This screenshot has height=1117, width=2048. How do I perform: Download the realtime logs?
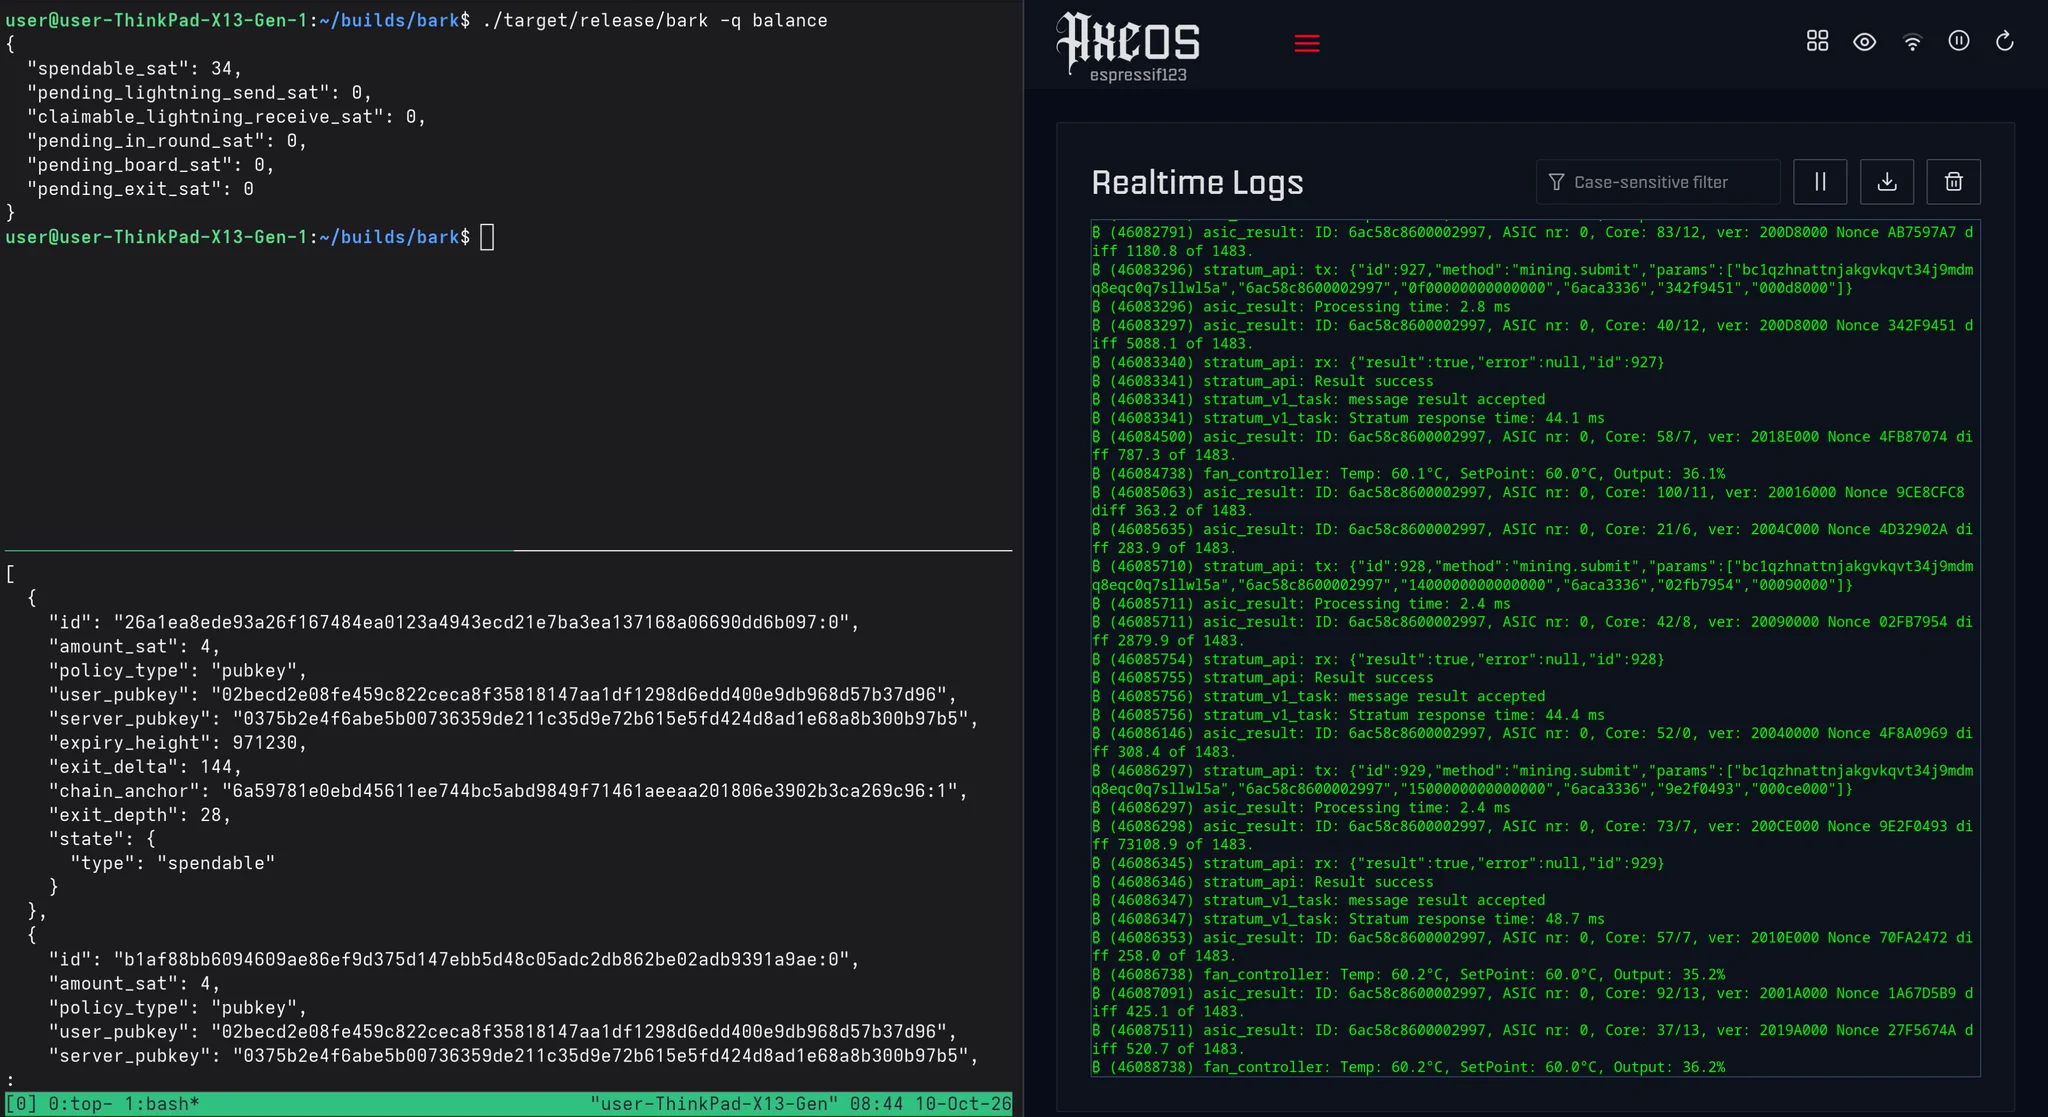(1887, 182)
